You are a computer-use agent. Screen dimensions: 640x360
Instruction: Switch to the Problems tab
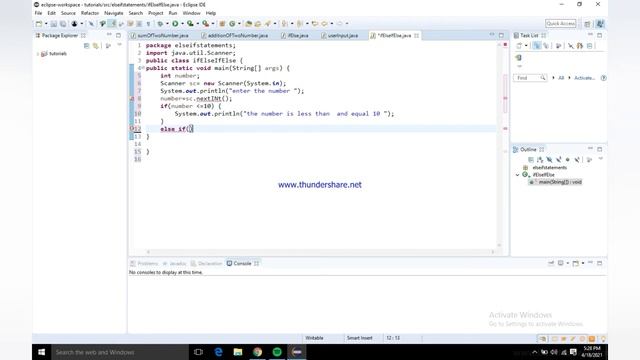tap(144, 263)
